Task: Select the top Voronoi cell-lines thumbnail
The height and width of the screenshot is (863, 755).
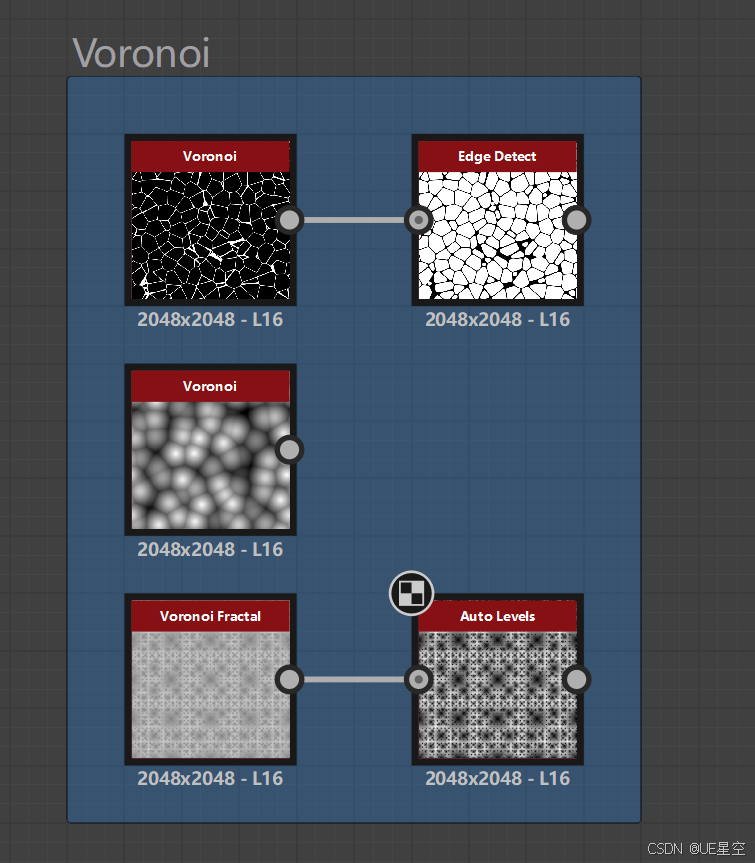Action: 210,236
